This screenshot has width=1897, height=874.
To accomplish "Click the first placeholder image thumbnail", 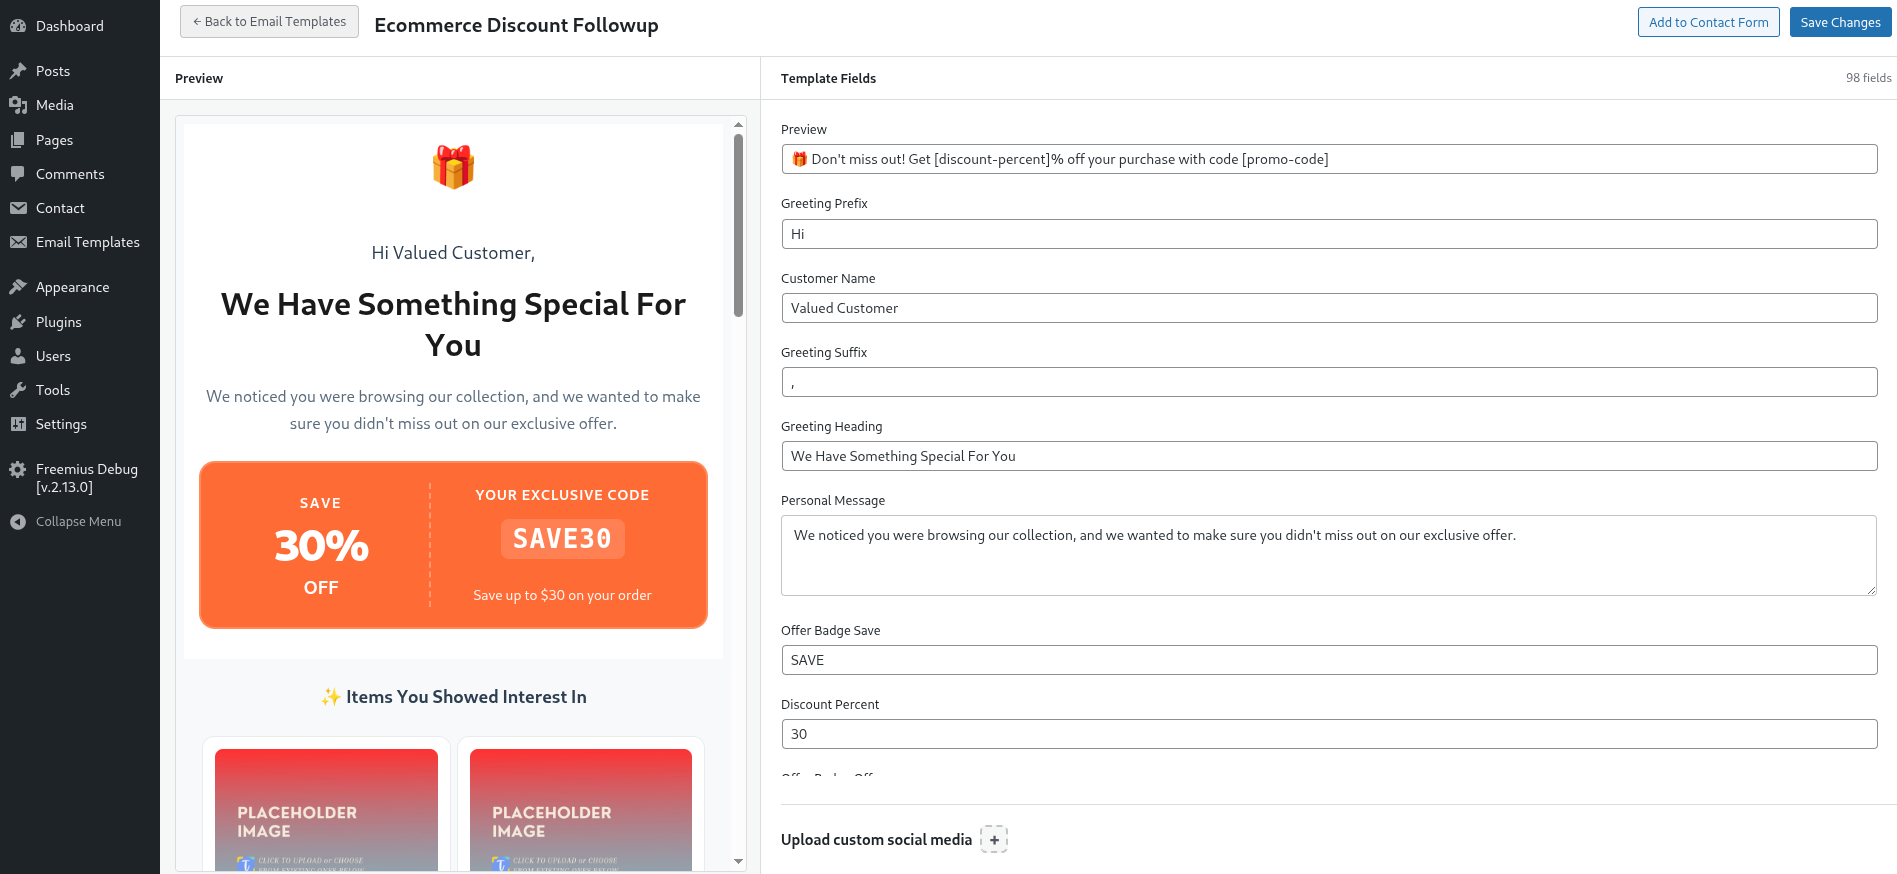I will tap(326, 810).
